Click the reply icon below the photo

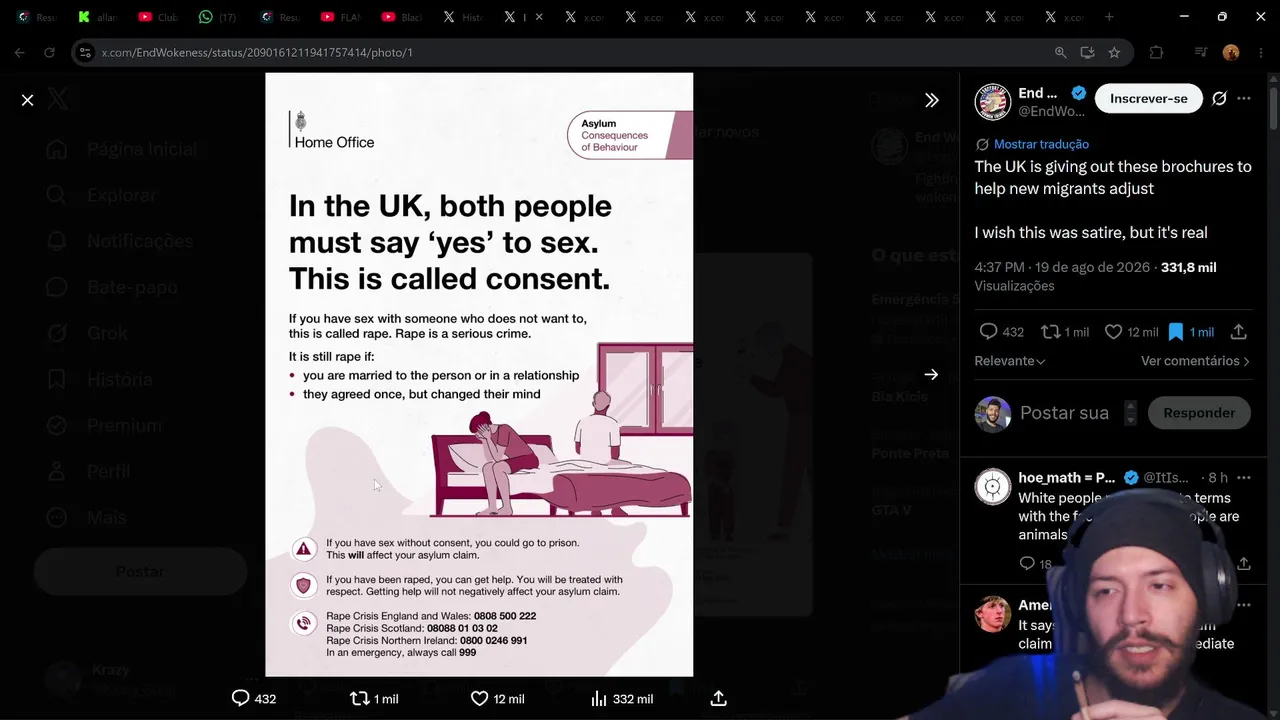pyautogui.click(x=240, y=698)
